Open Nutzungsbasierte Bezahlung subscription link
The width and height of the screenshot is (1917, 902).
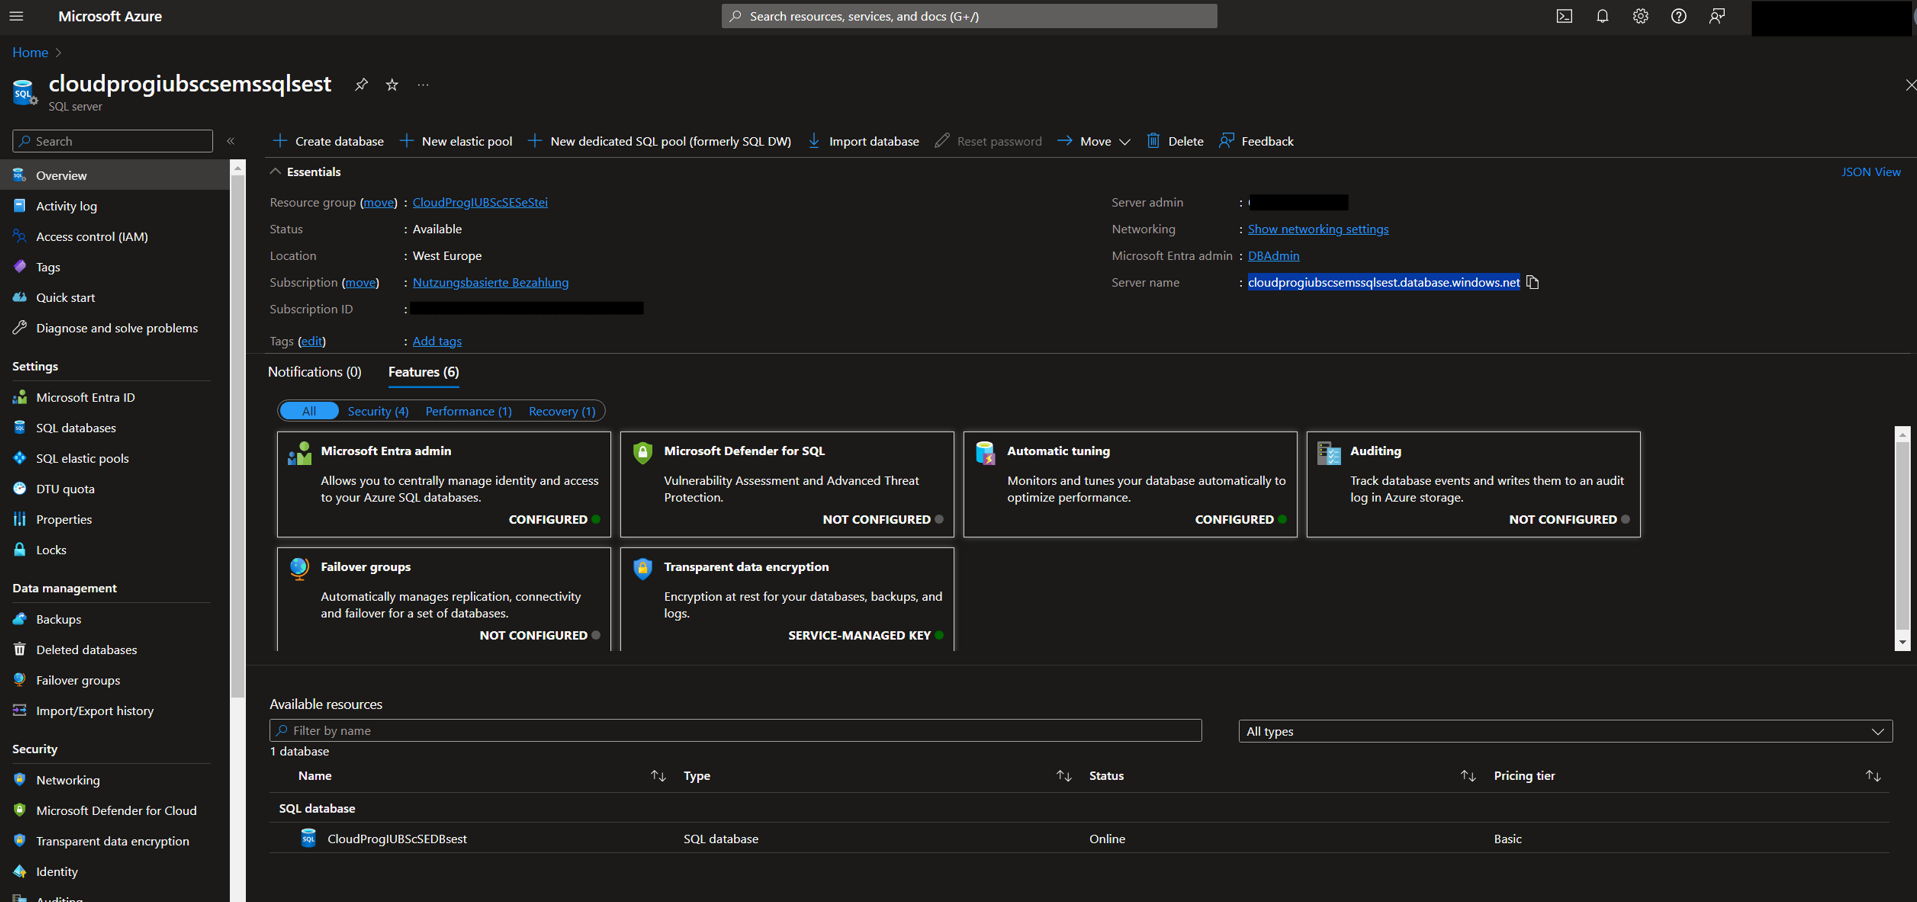coord(490,283)
